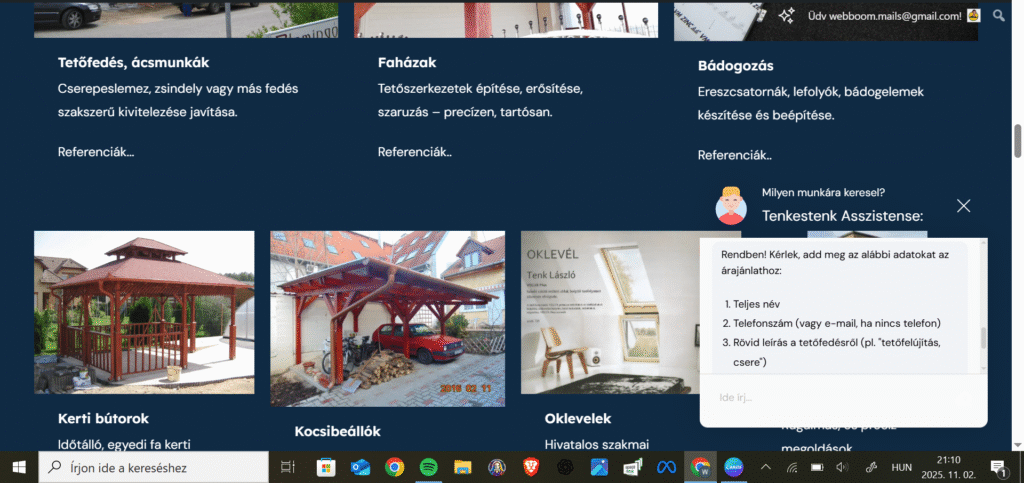Open Outlook from the taskbar

coord(360,467)
